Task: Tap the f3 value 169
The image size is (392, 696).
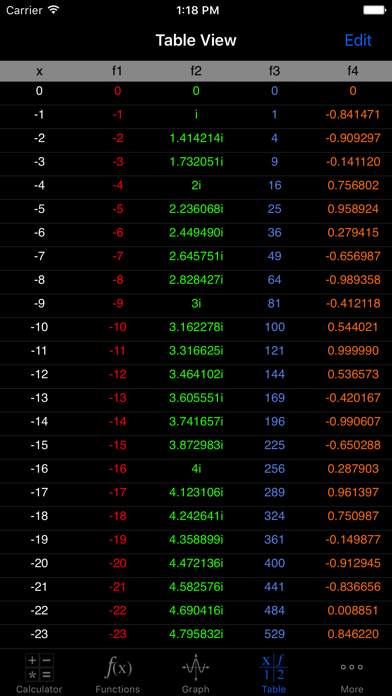Action: coord(274,398)
